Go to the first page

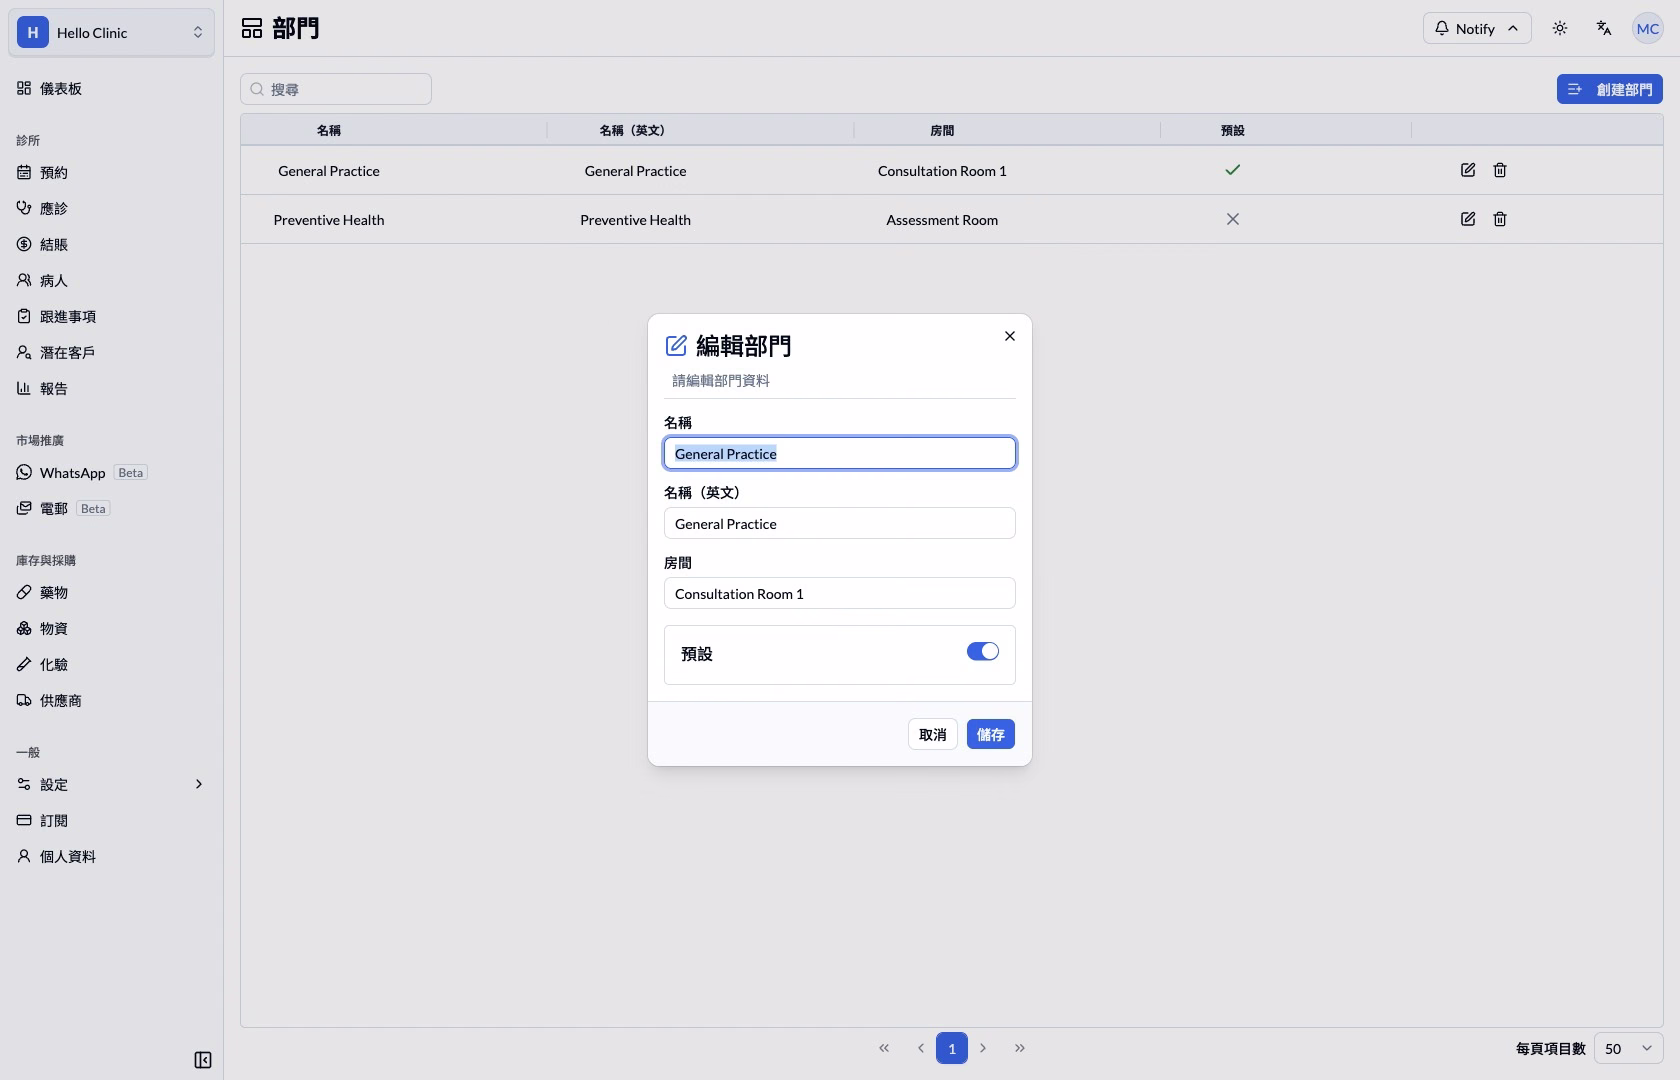(x=884, y=1048)
